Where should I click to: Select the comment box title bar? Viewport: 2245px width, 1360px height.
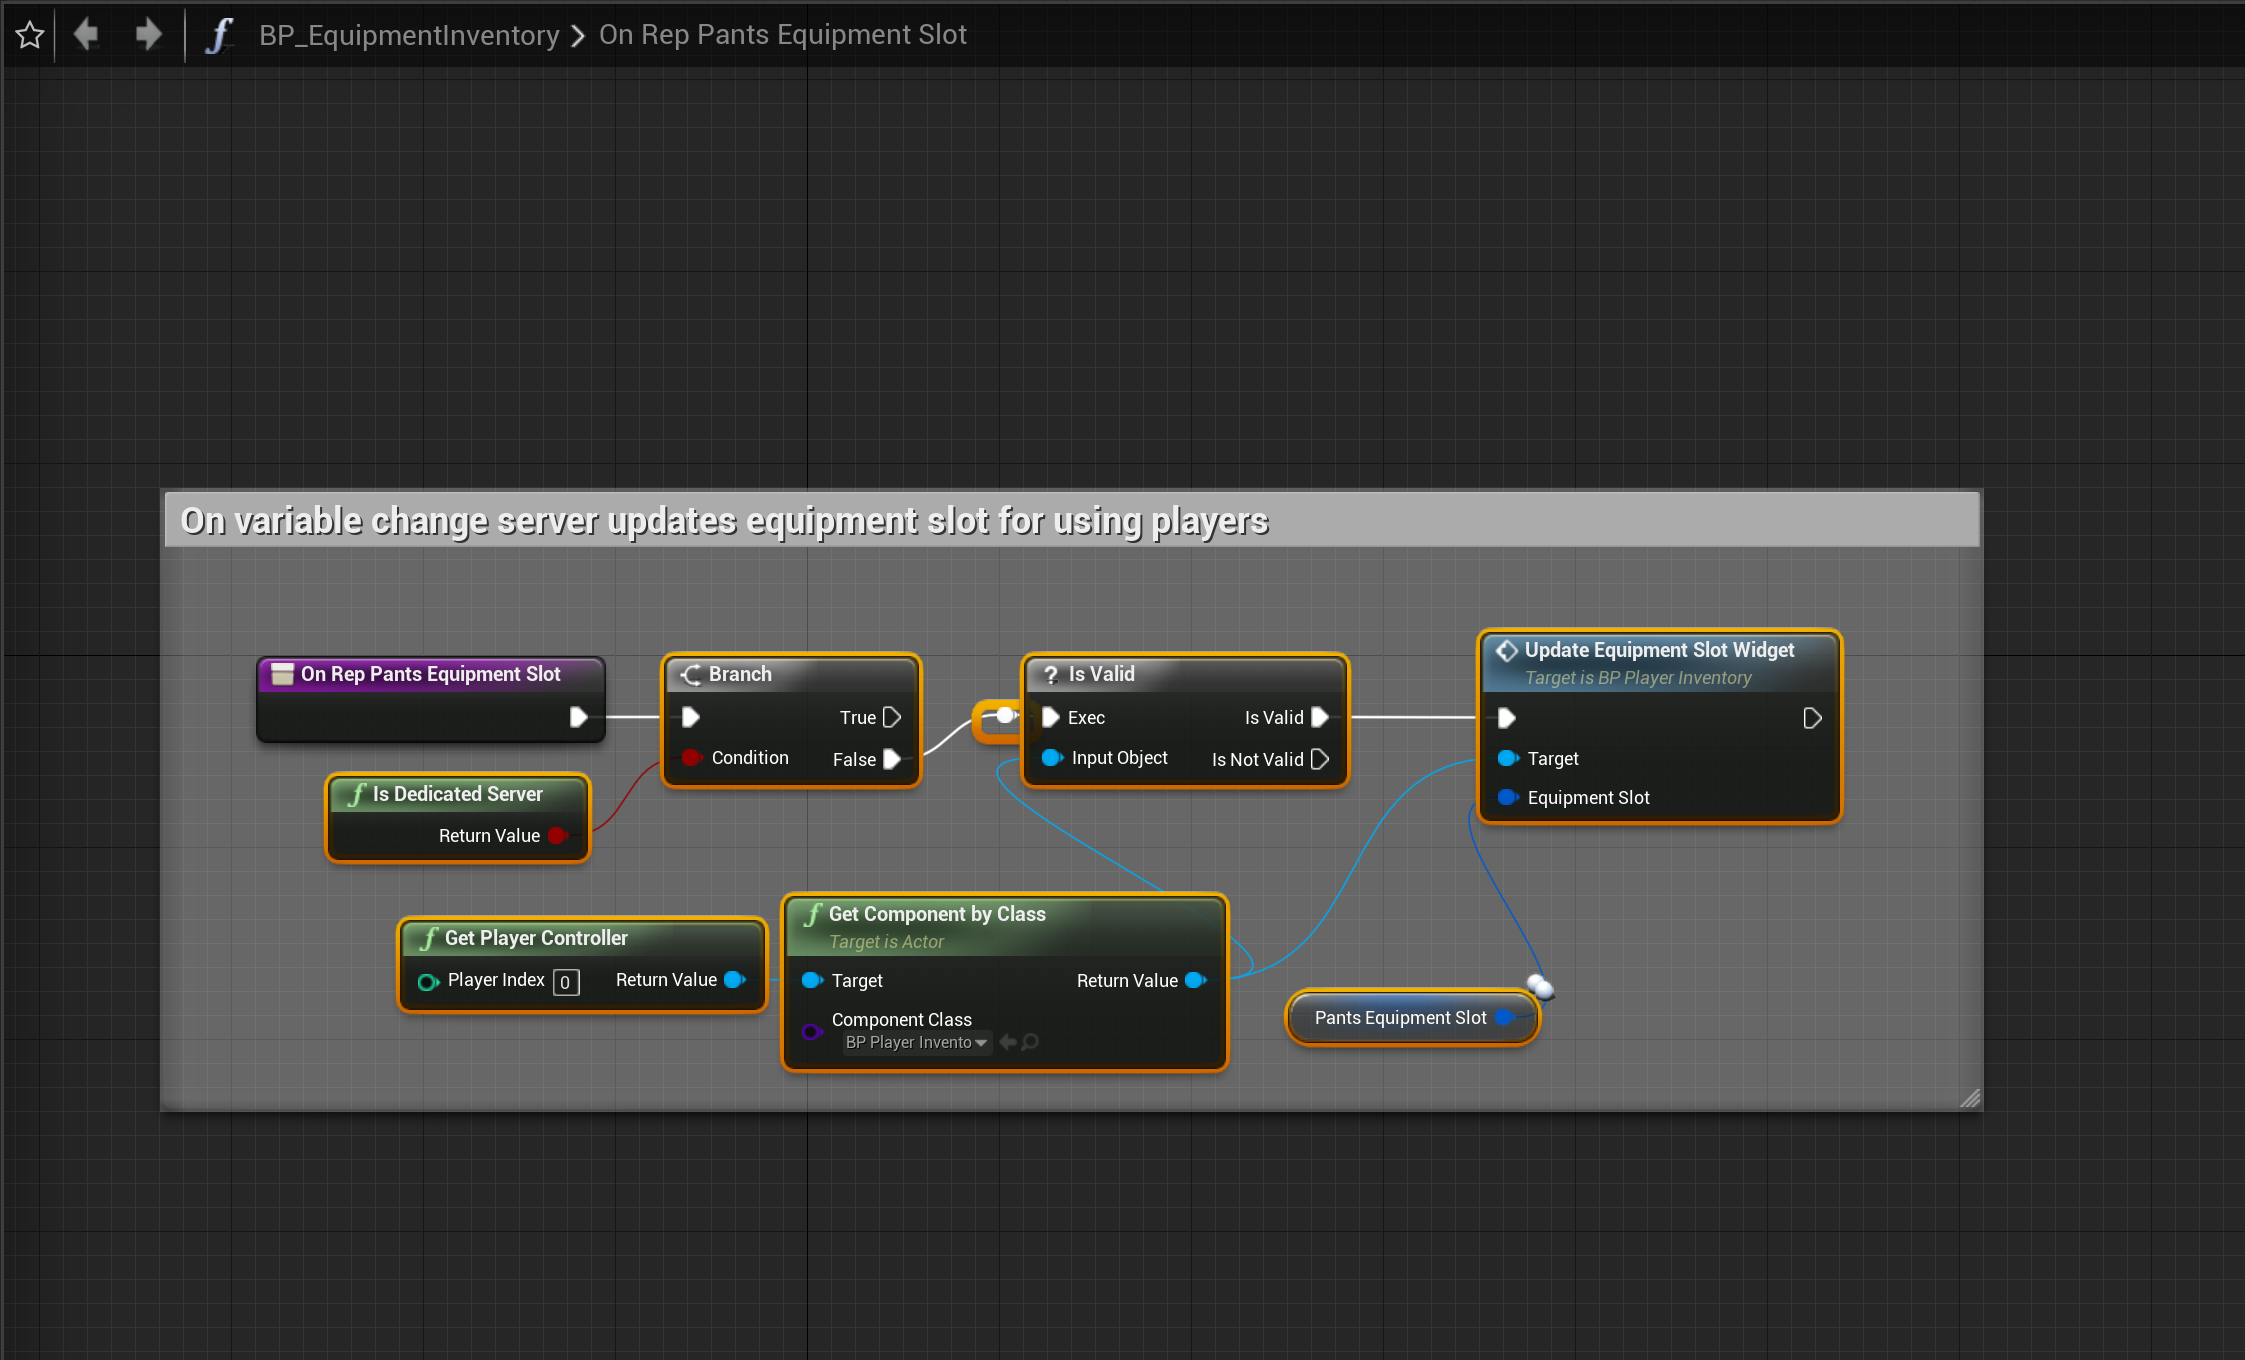point(1070,520)
